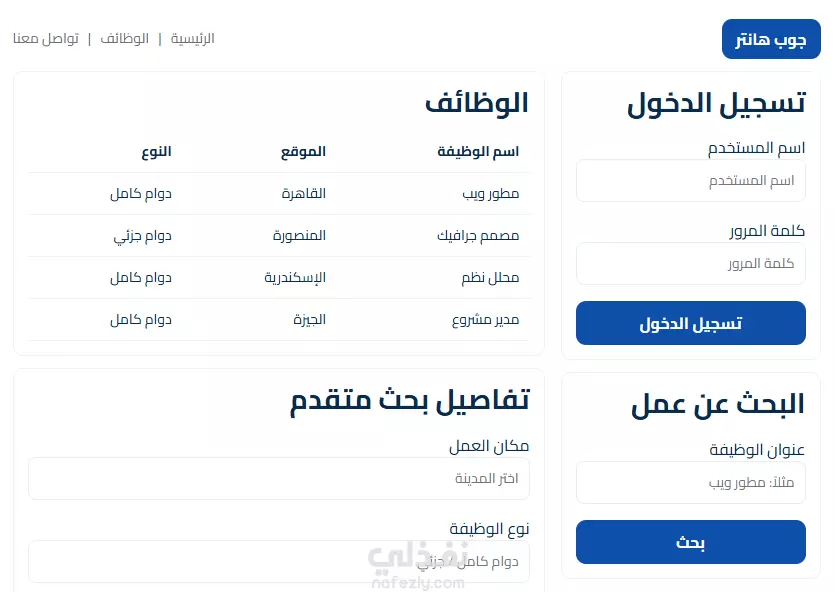Click the جوب هانتر logo button
This screenshot has height=592, width=835.
[771, 39]
